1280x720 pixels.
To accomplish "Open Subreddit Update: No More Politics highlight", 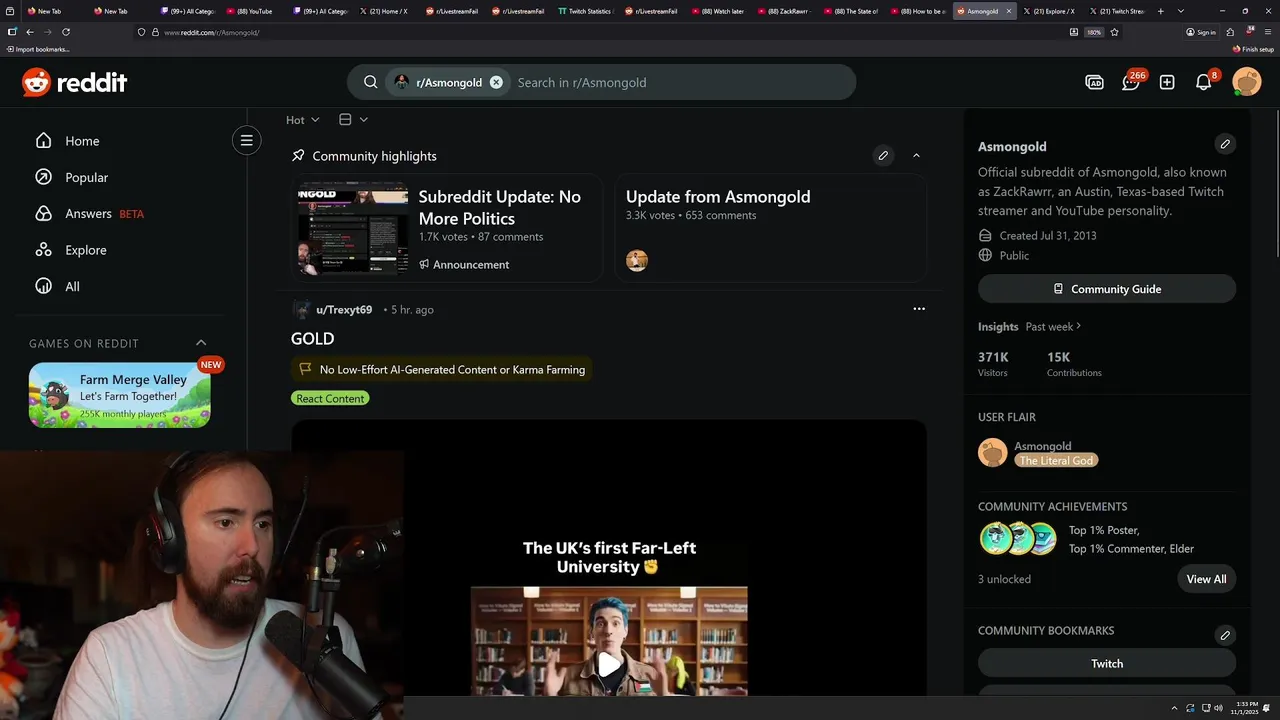I will (499, 207).
